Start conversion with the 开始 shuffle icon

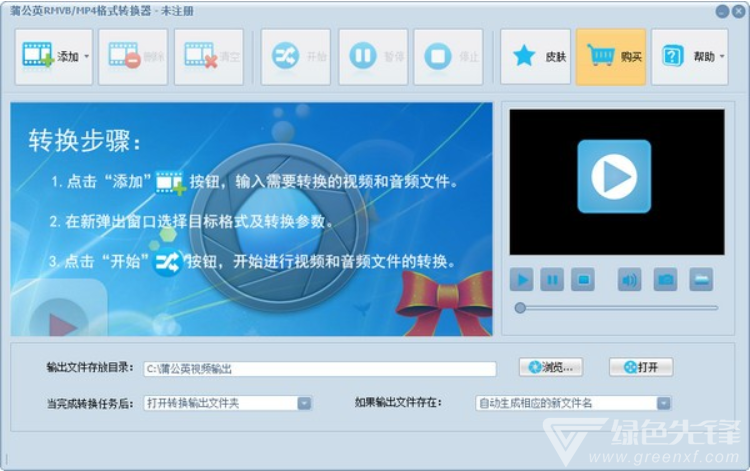pyautogui.click(x=282, y=57)
